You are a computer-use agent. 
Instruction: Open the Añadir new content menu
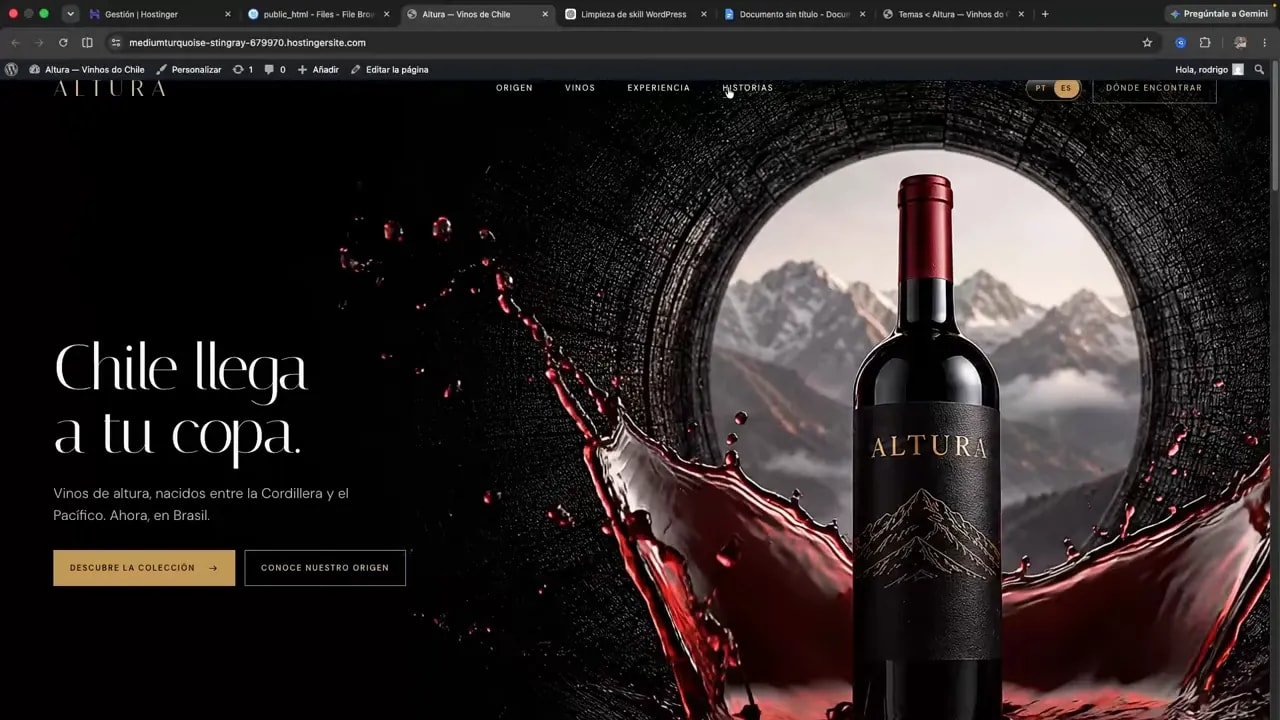318,69
